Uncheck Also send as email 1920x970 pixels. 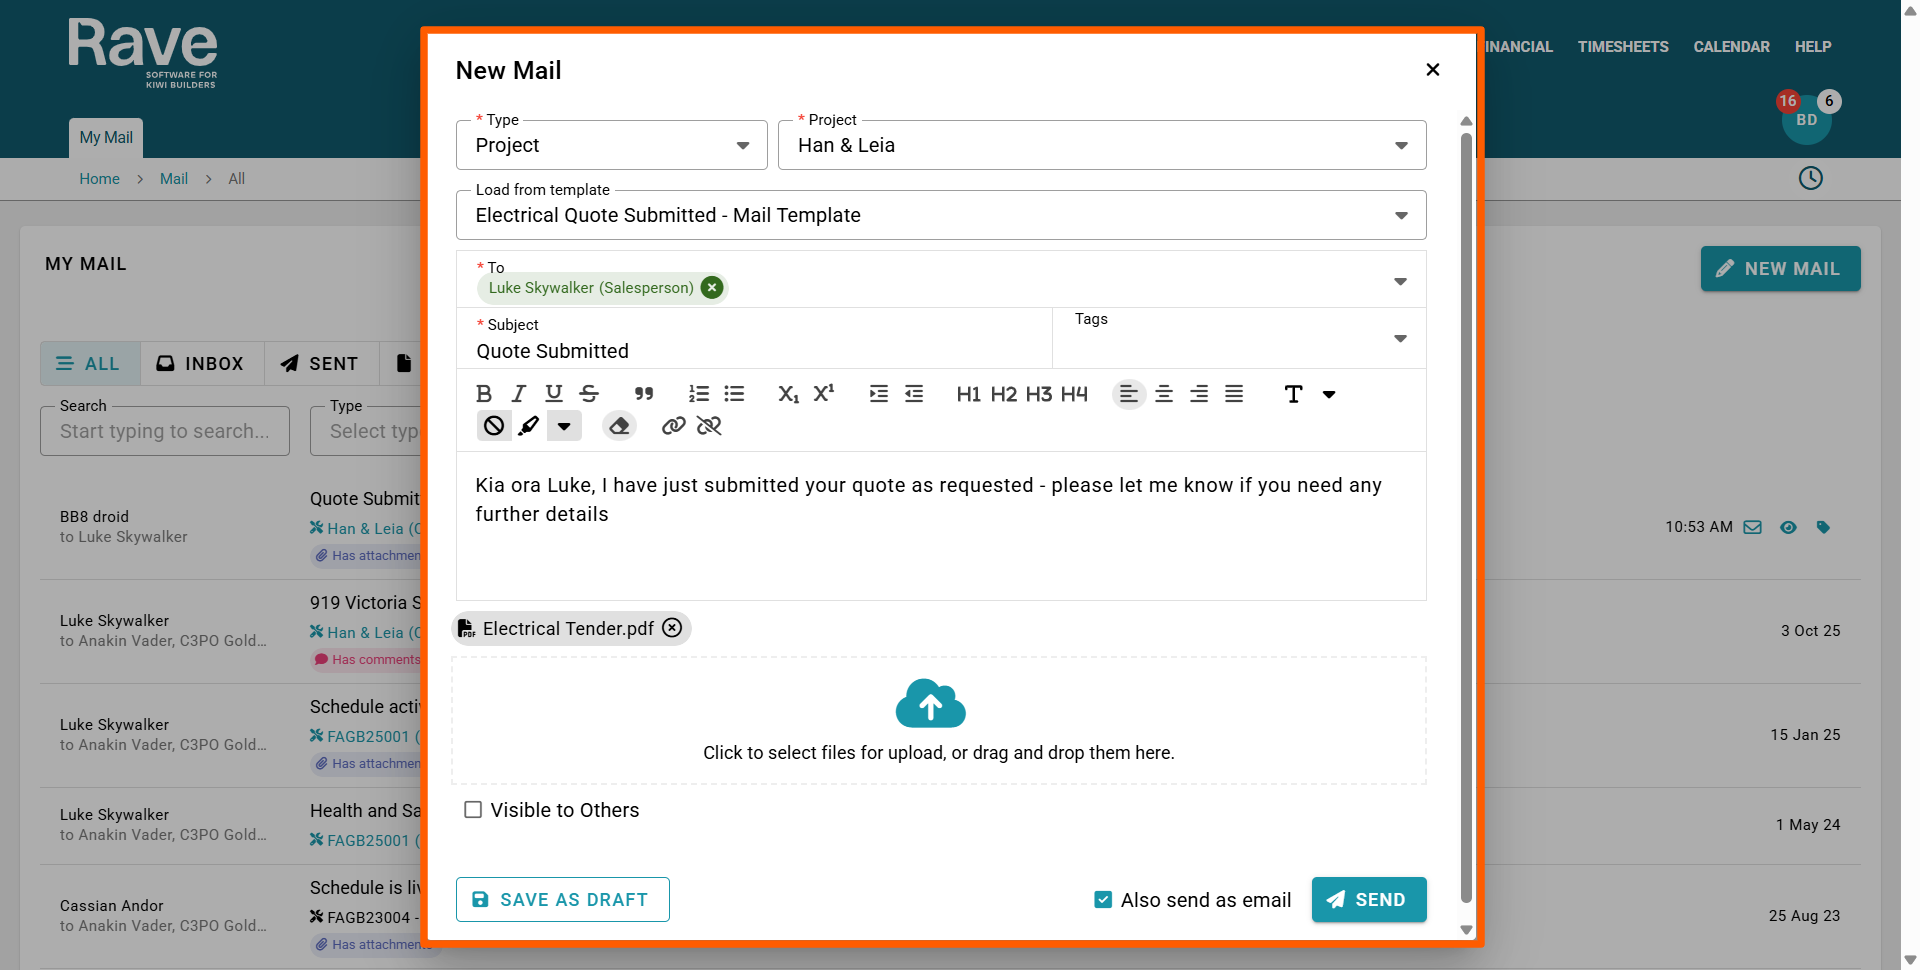1103,900
